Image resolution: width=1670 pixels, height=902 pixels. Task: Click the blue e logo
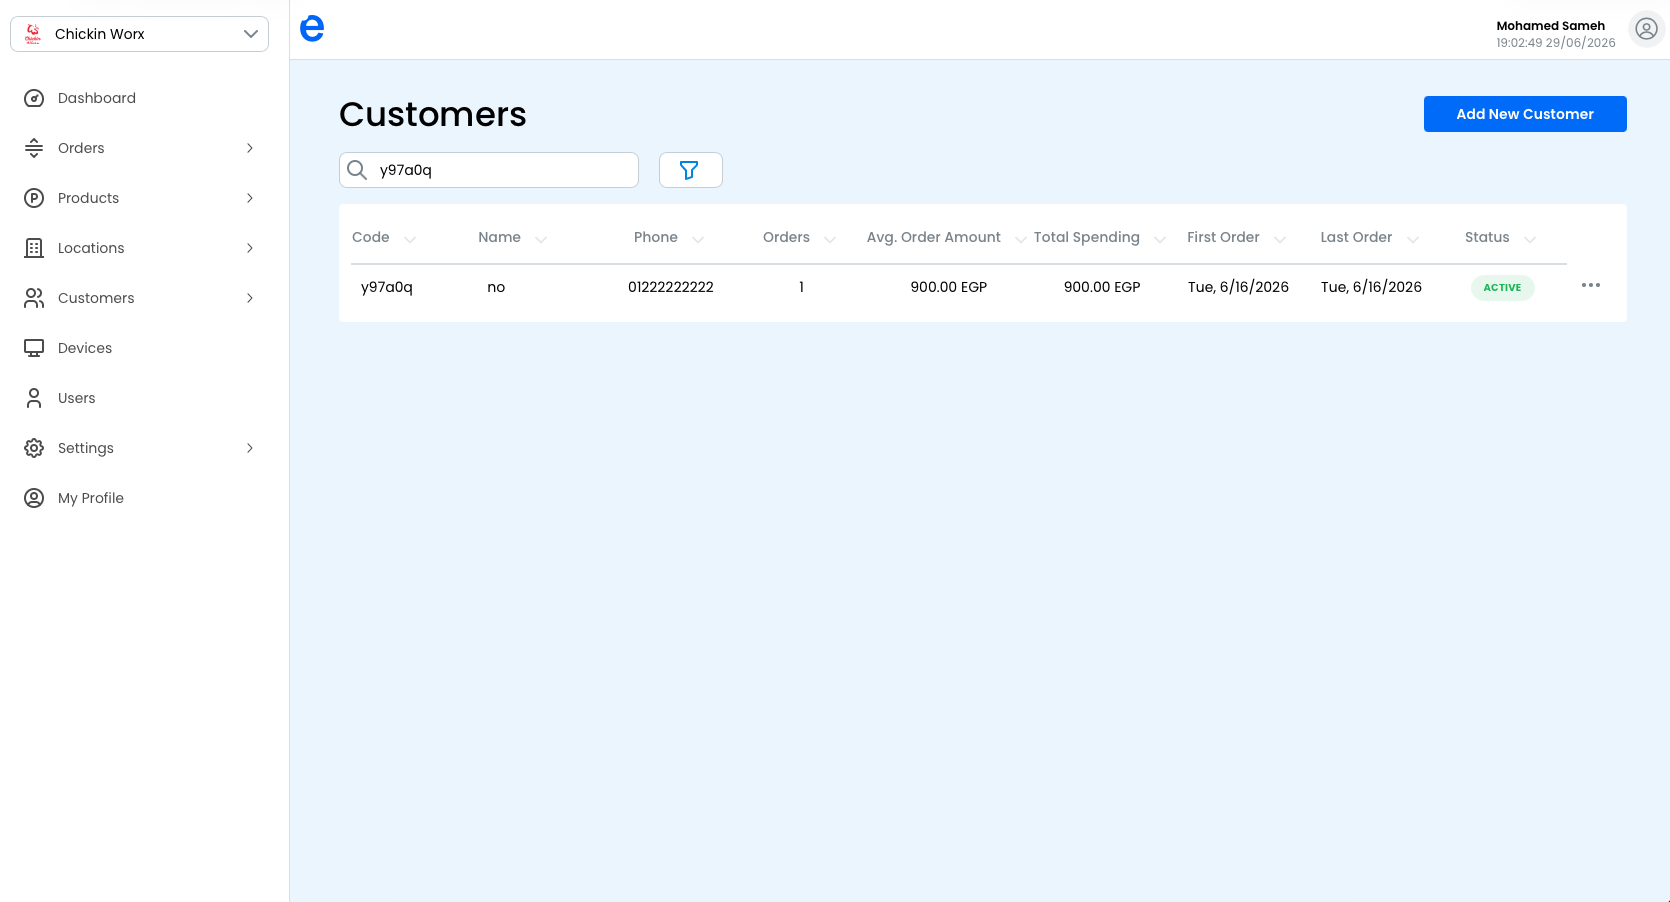coord(312,28)
